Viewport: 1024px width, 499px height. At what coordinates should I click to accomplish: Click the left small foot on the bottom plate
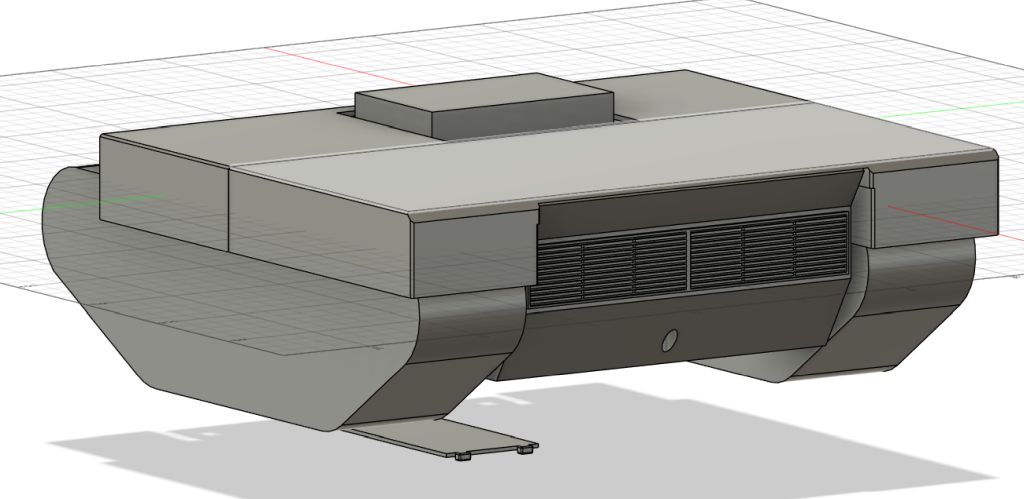pyautogui.click(x=462, y=457)
